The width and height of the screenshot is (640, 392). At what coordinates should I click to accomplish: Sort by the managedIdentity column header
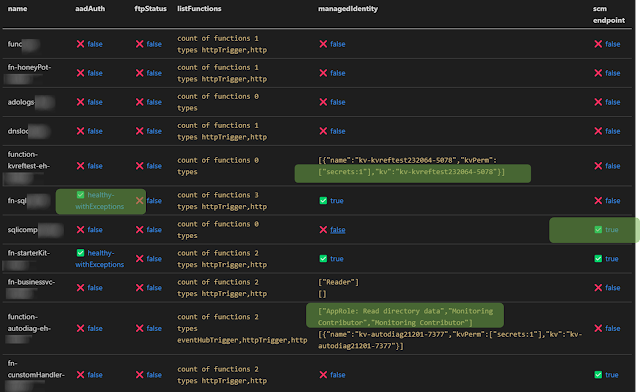click(x=348, y=9)
